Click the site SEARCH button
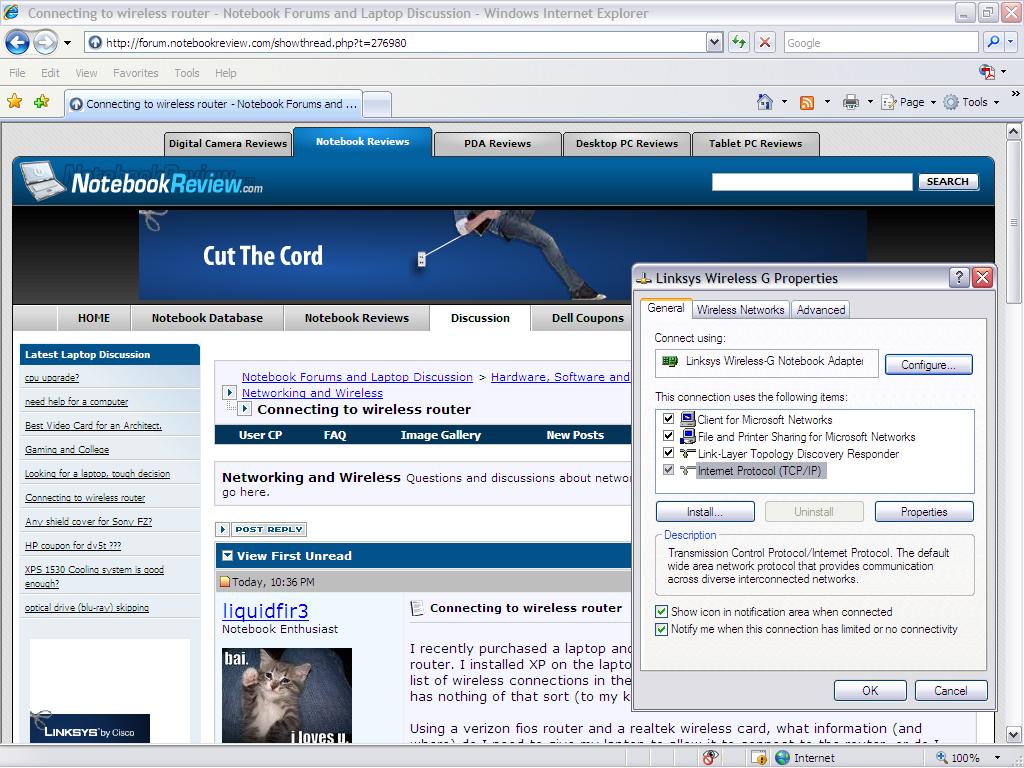The height and width of the screenshot is (768, 1024). (x=948, y=182)
